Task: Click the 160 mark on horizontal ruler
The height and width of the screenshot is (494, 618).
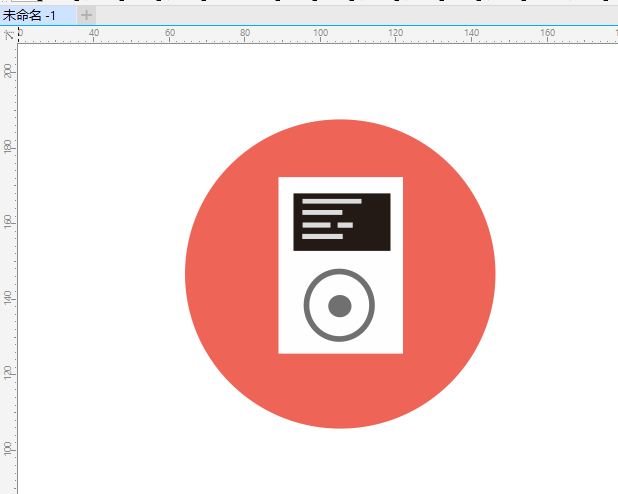Action: (548, 34)
